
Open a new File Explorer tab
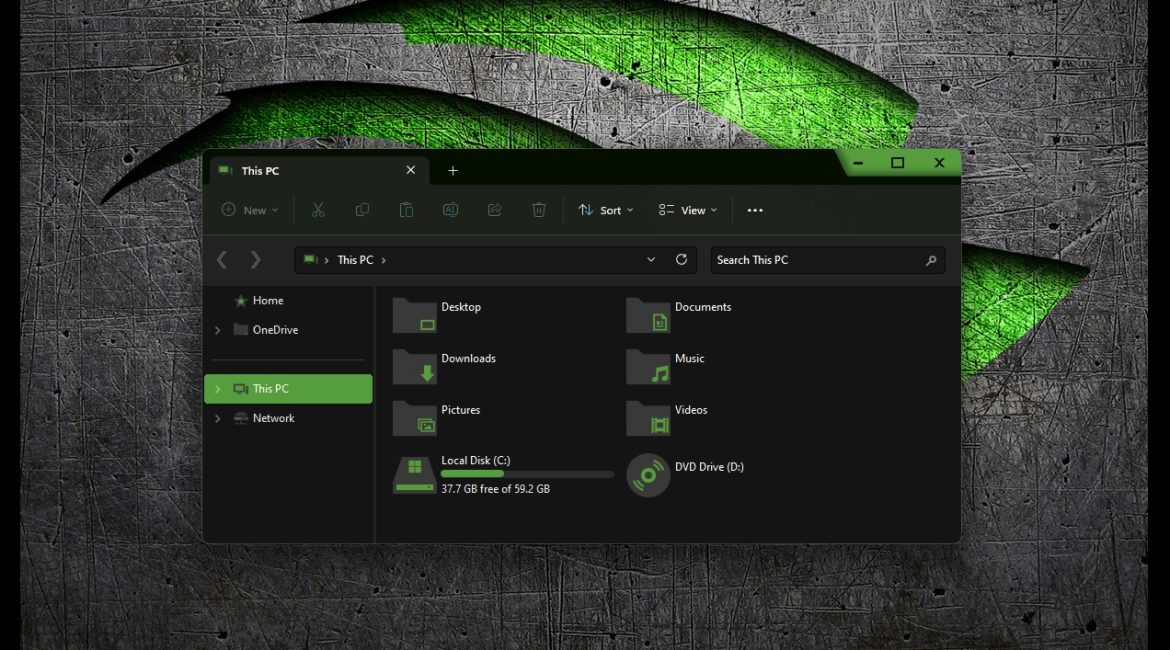point(452,170)
